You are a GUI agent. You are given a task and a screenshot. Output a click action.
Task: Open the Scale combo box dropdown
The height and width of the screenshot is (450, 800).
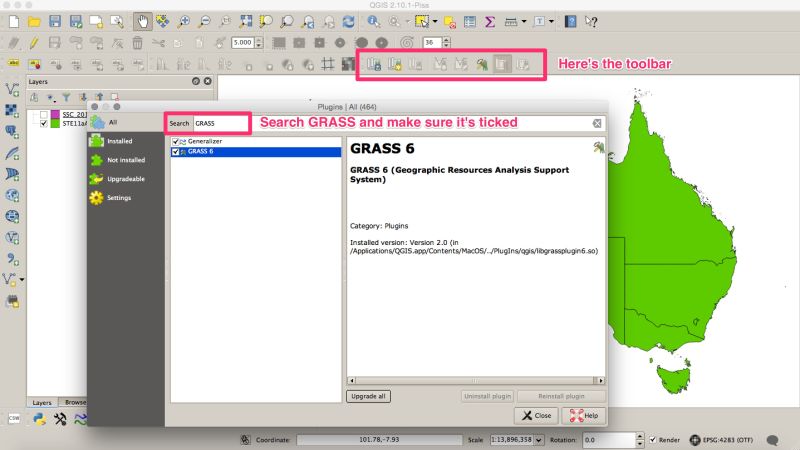(x=538, y=440)
